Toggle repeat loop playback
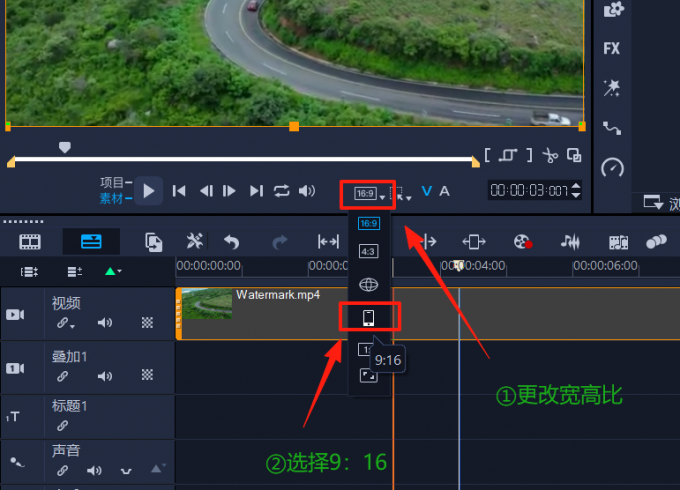Image resolution: width=680 pixels, height=490 pixels. (x=281, y=191)
